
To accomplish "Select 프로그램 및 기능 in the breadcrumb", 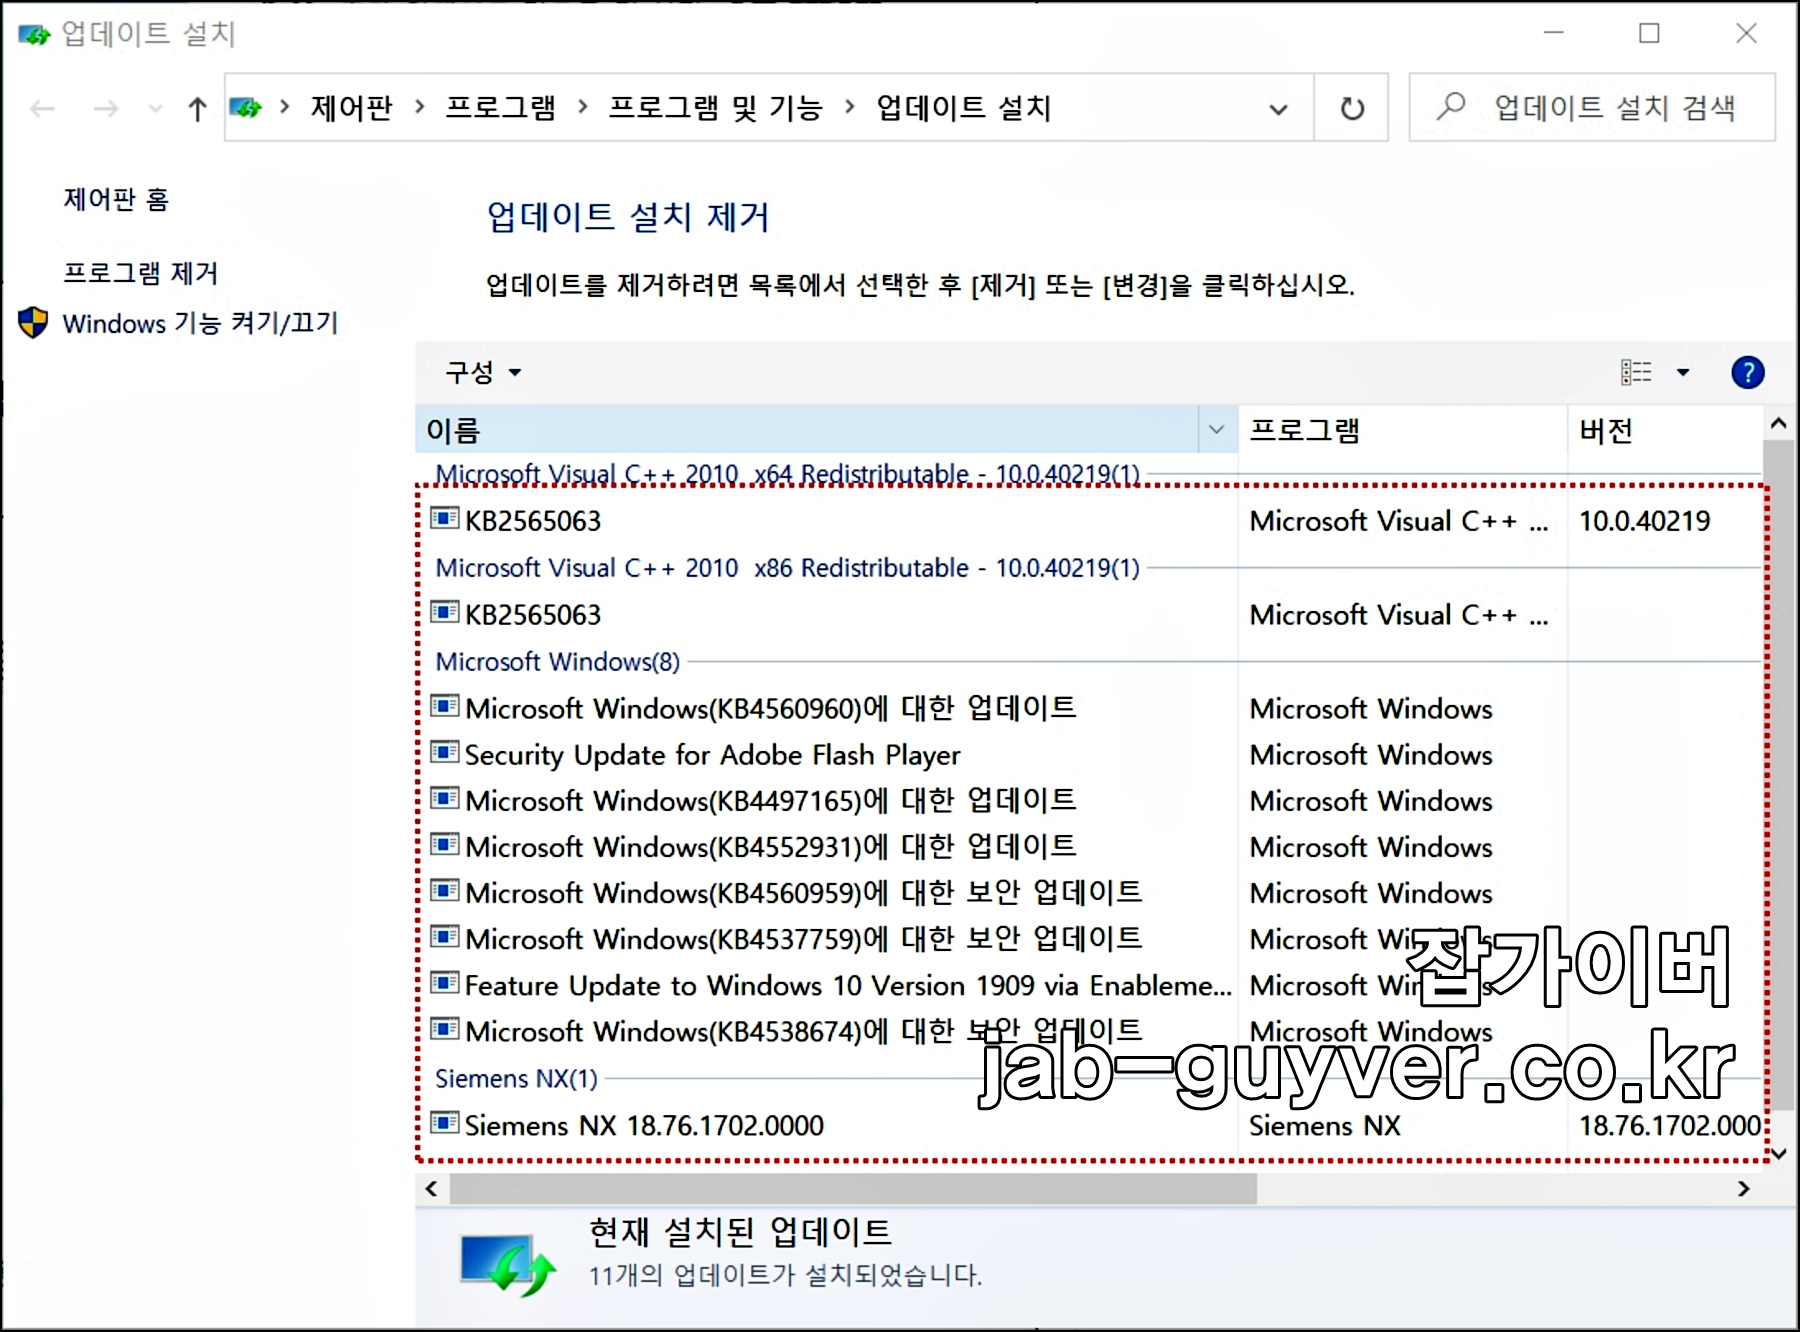I will point(715,107).
